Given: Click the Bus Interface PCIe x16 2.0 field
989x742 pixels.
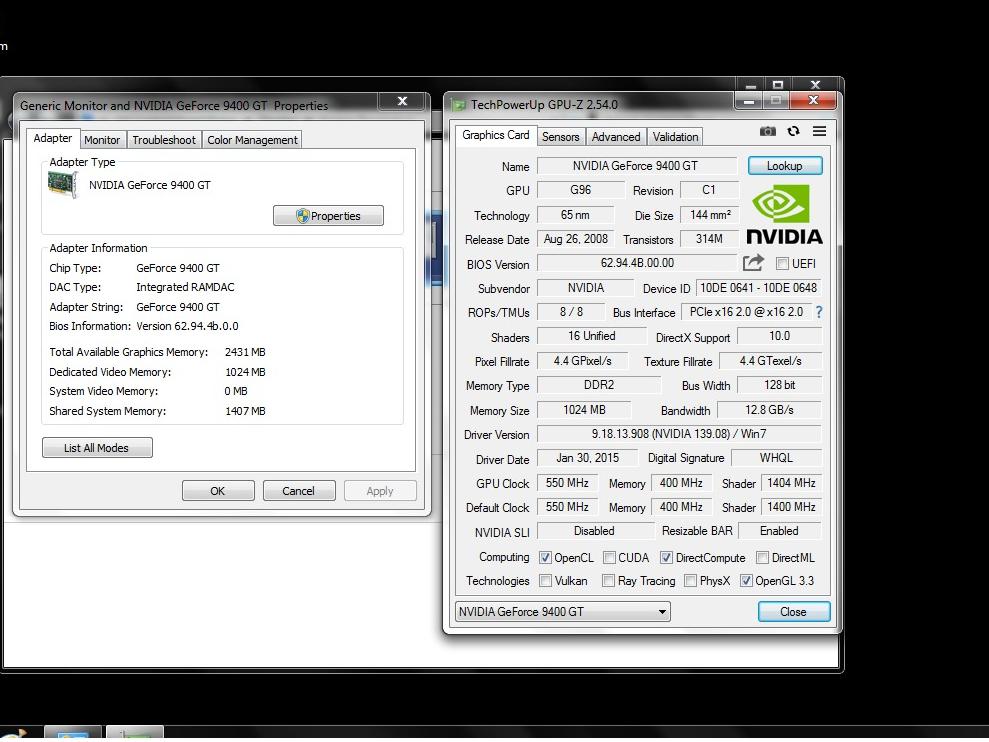Looking at the screenshot, I should pyautogui.click(x=746, y=312).
